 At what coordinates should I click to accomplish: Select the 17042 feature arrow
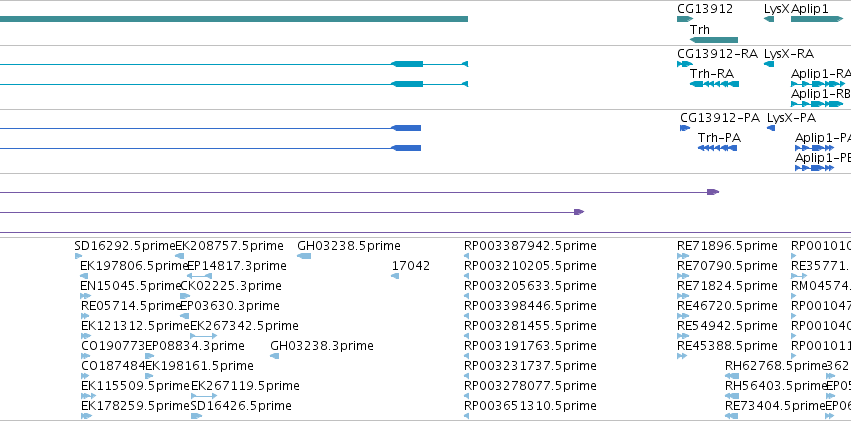(x=395, y=276)
